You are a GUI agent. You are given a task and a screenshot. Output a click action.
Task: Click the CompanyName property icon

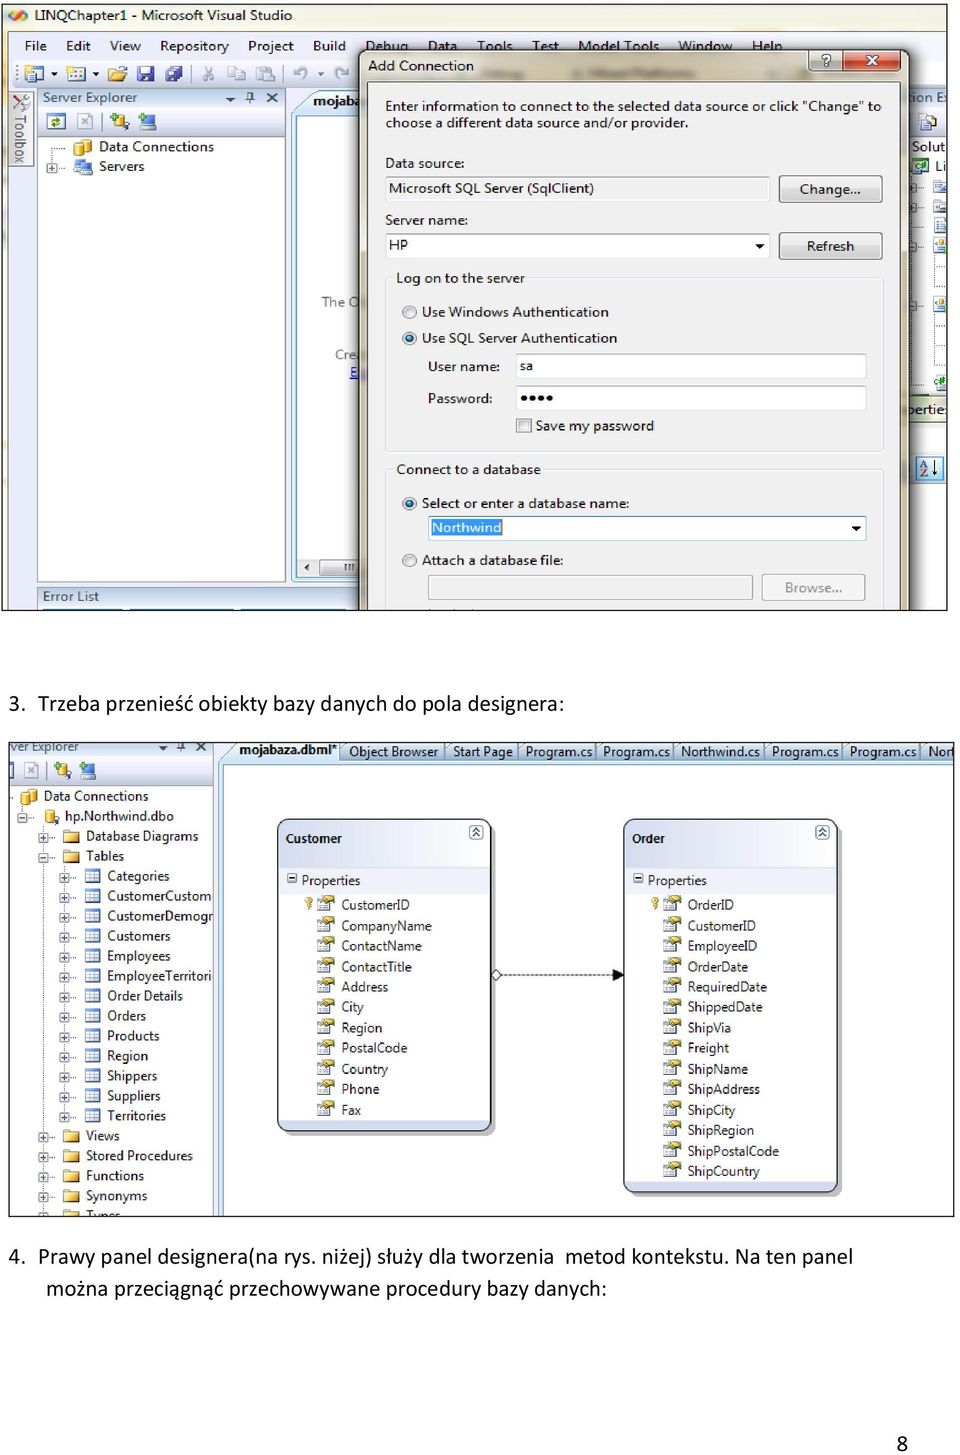(x=325, y=925)
